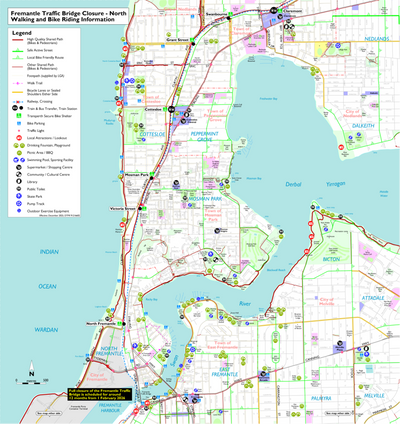Image resolution: width=400 pixels, height=424 pixels.
Task: Click the red 'City of Nedlands' council label
Action: click(352, 113)
